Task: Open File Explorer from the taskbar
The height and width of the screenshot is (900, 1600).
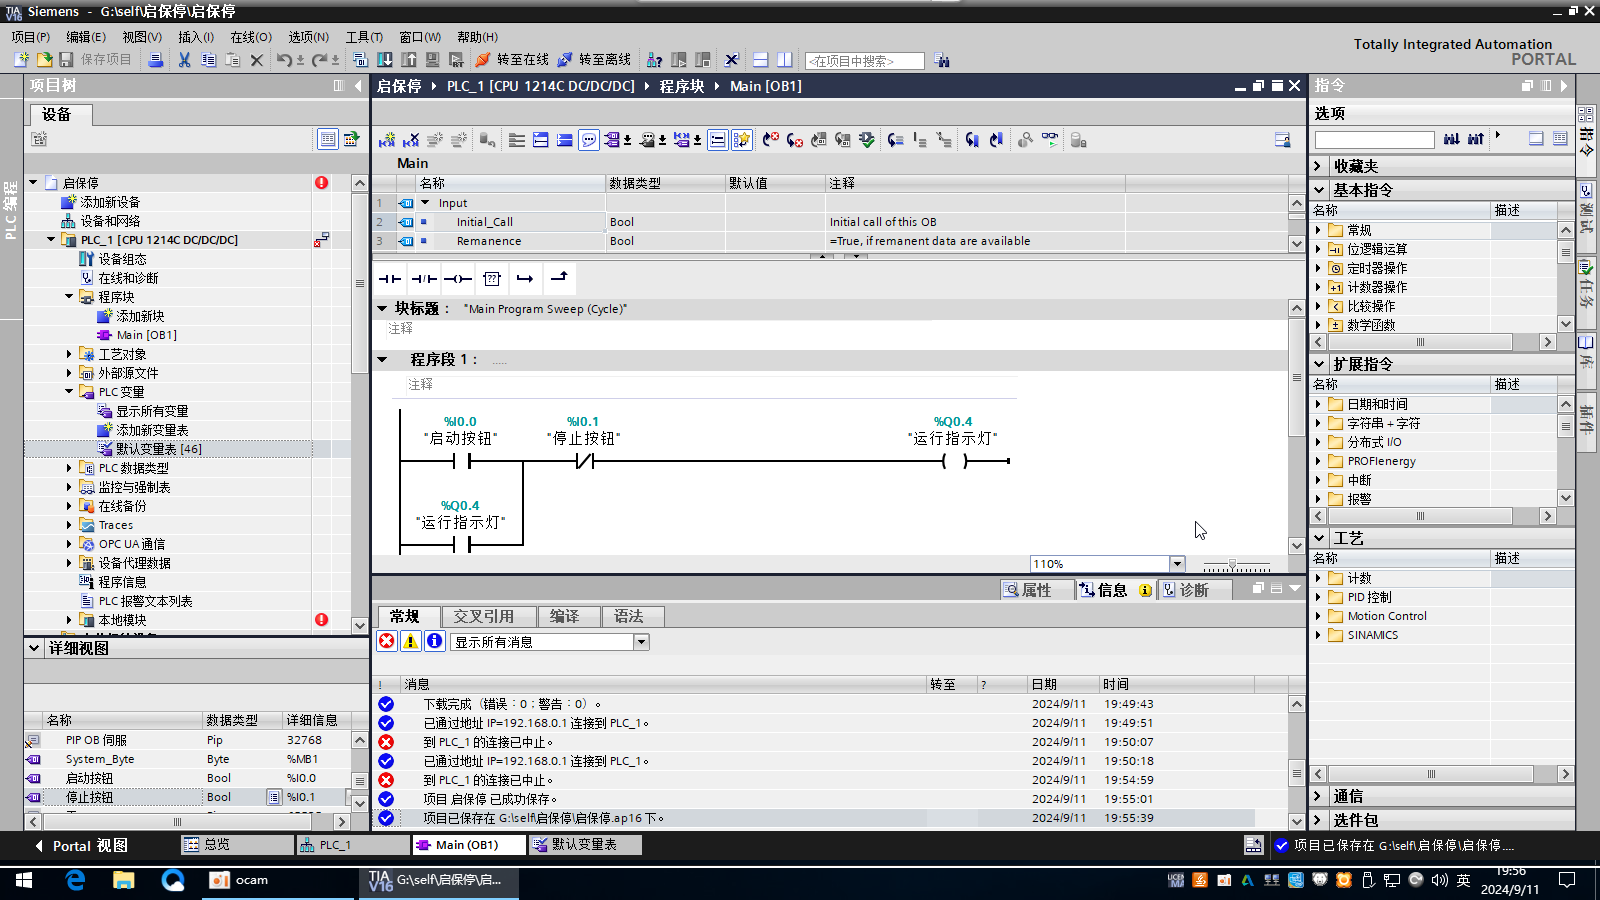Action: click(x=123, y=880)
